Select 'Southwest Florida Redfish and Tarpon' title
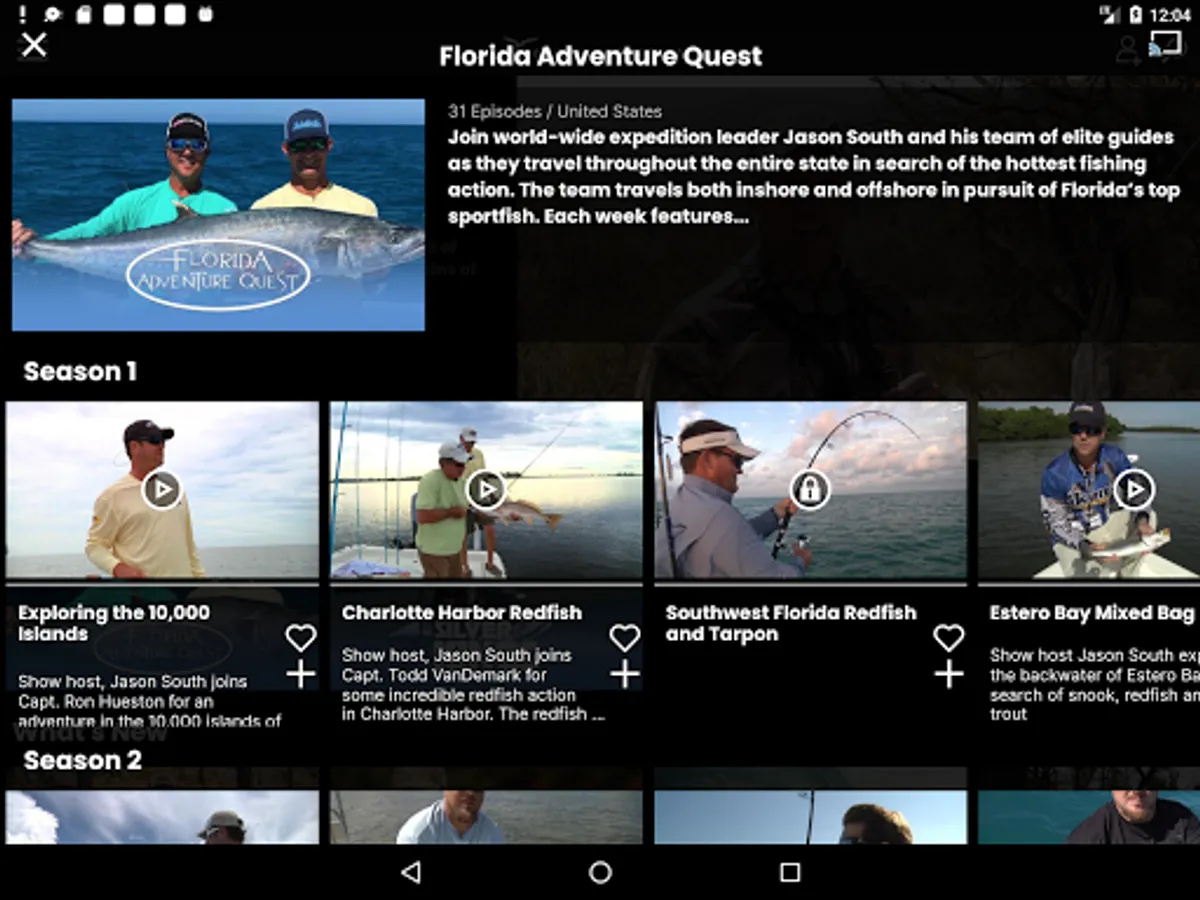Screen dimensions: 1200x900 (x=791, y=623)
